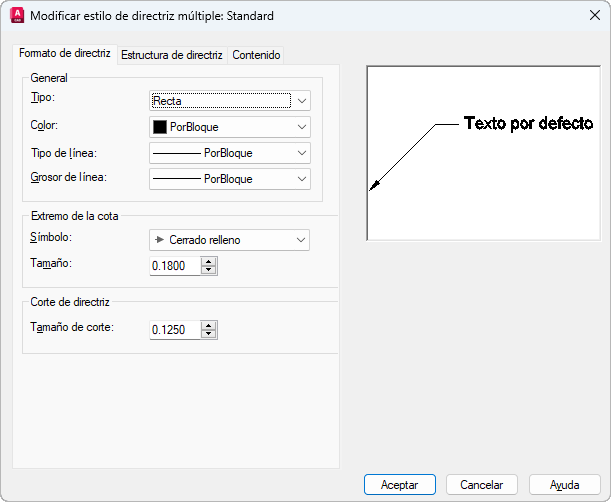Increase Tamaño de corte with up arrow

(209, 325)
